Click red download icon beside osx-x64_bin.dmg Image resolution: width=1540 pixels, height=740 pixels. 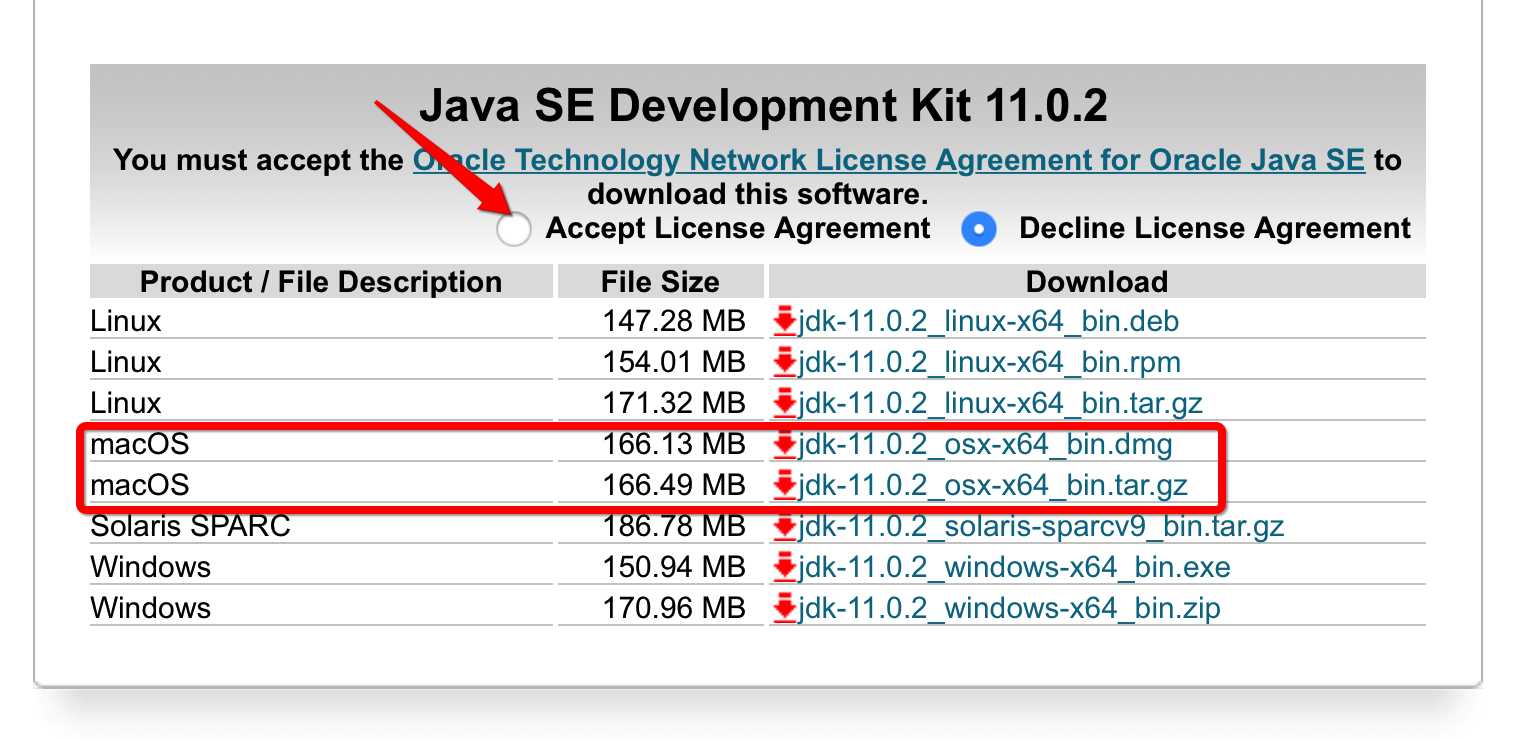pos(785,444)
